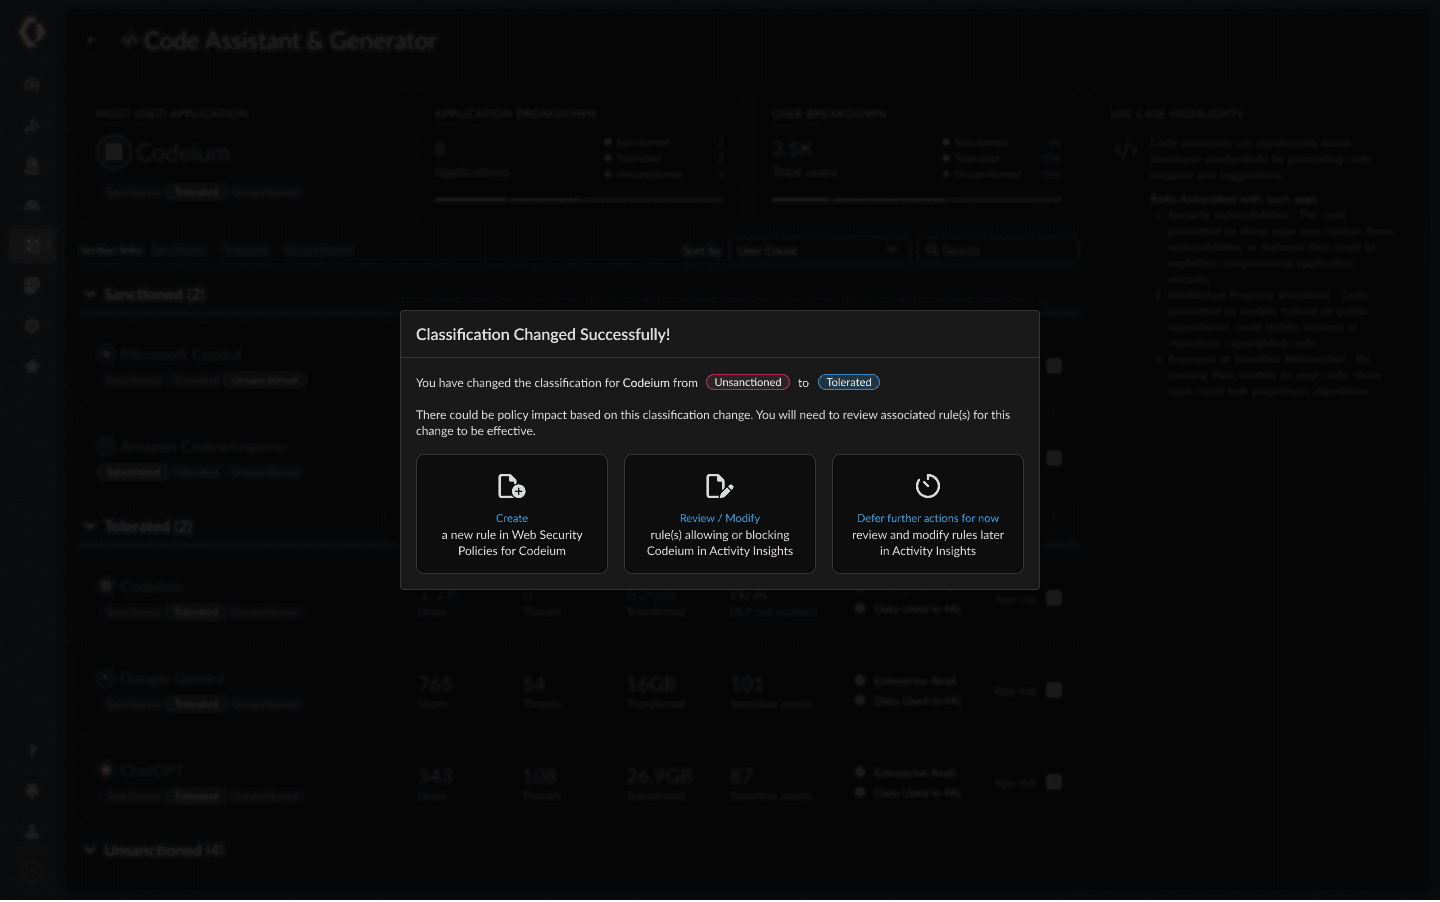Click the 'Classification Changed Successfully!' title
This screenshot has width=1440, height=902.
coord(543,334)
